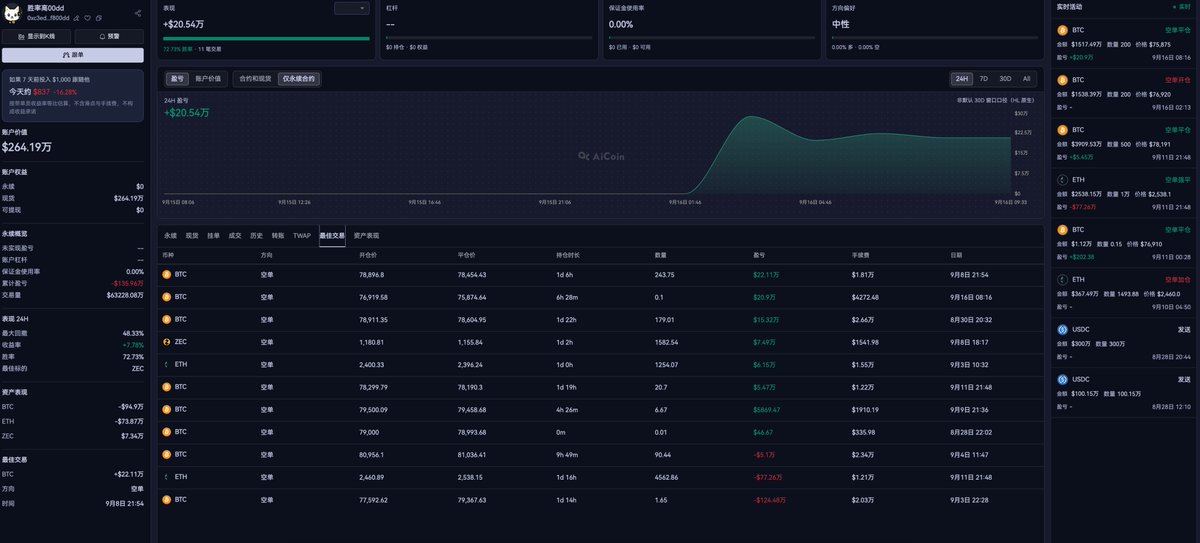Click the ETH icon in the $2538.15万 activity
The height and width of the screenshot is (543, 1200).
click(x=1063, y=180)
